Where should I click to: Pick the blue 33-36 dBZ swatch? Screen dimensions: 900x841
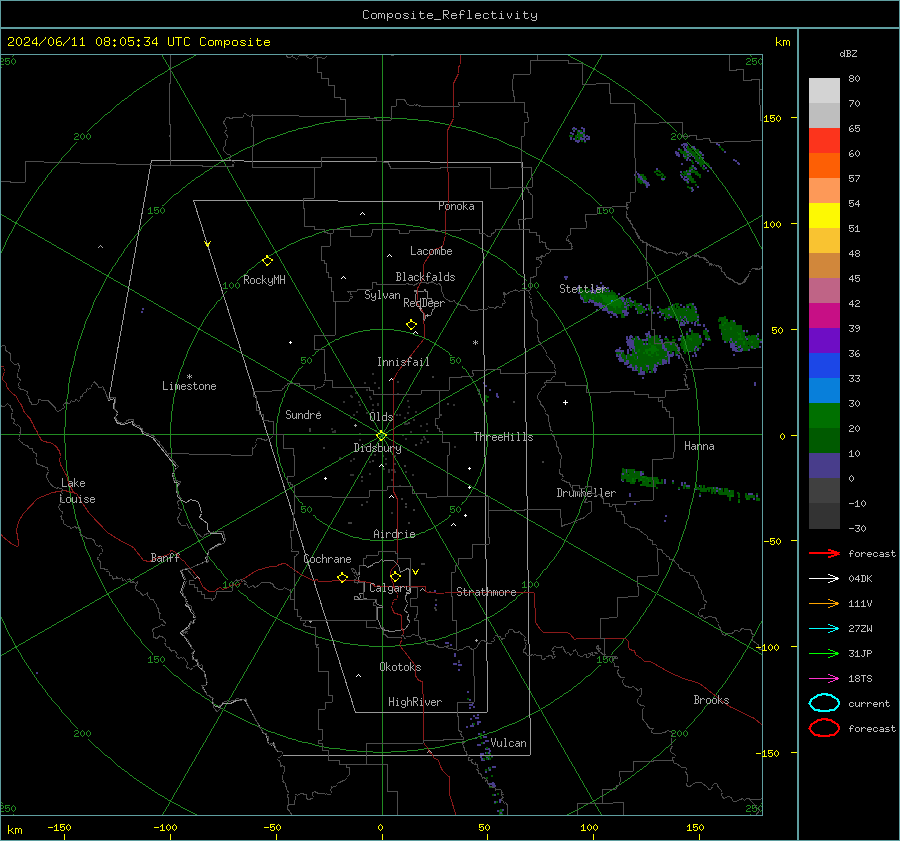click(824, 365)
